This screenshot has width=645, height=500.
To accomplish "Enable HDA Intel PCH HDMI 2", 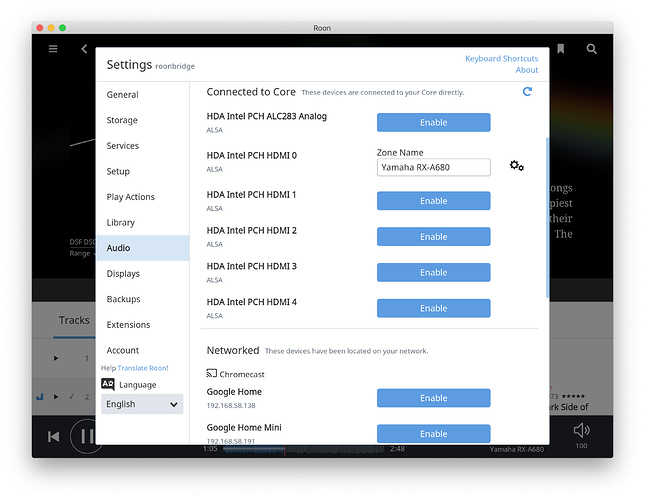I will point(434,236).
